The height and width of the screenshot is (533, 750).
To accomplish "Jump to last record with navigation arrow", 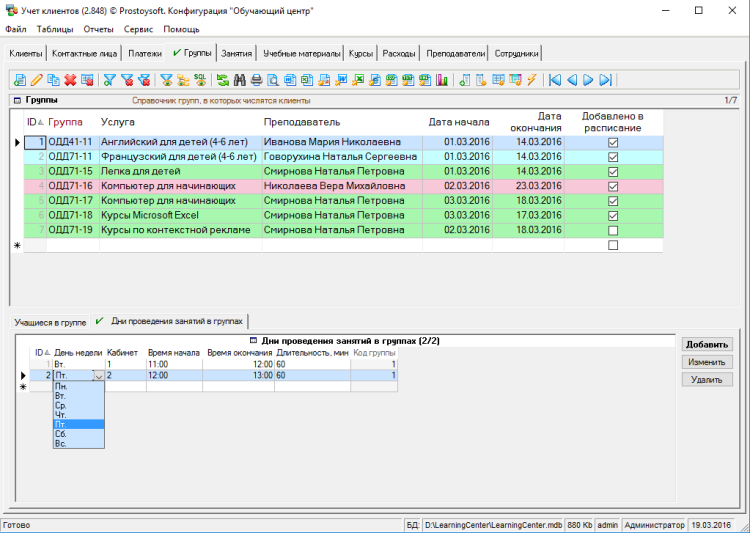I will click(x=605, y=80).
